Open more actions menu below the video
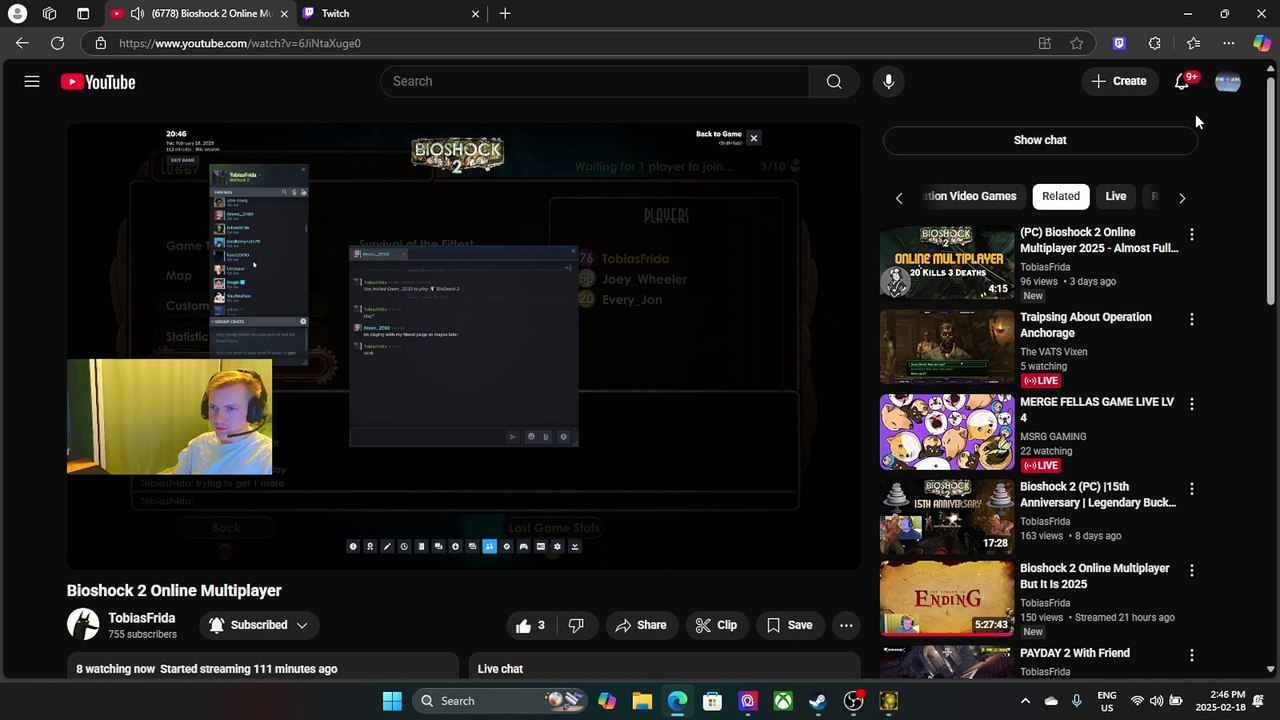1280x720 pixels. (x=846, y=625)
